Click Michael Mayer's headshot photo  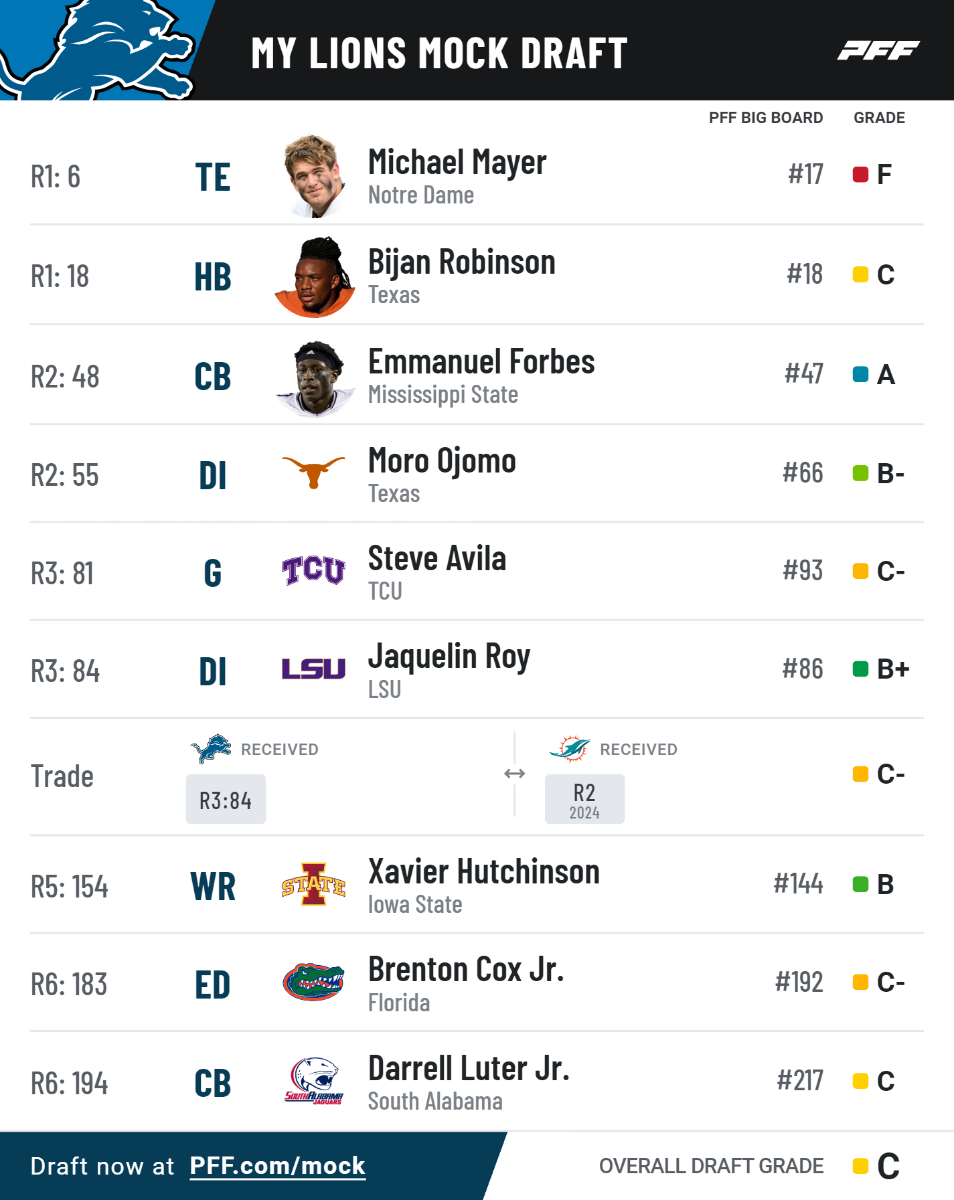[313, 176]
